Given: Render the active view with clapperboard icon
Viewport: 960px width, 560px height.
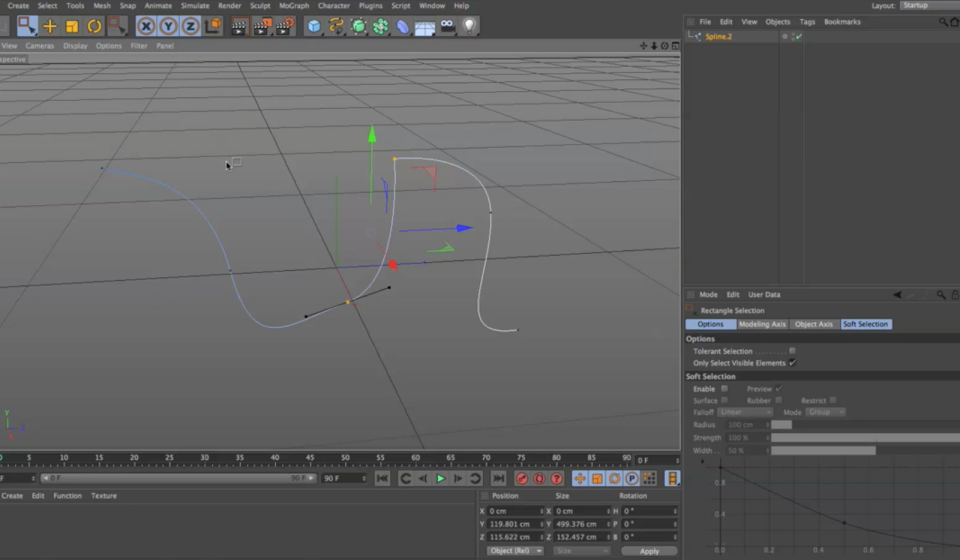Looking at the screenshot, I should click(x=239, y=26).
